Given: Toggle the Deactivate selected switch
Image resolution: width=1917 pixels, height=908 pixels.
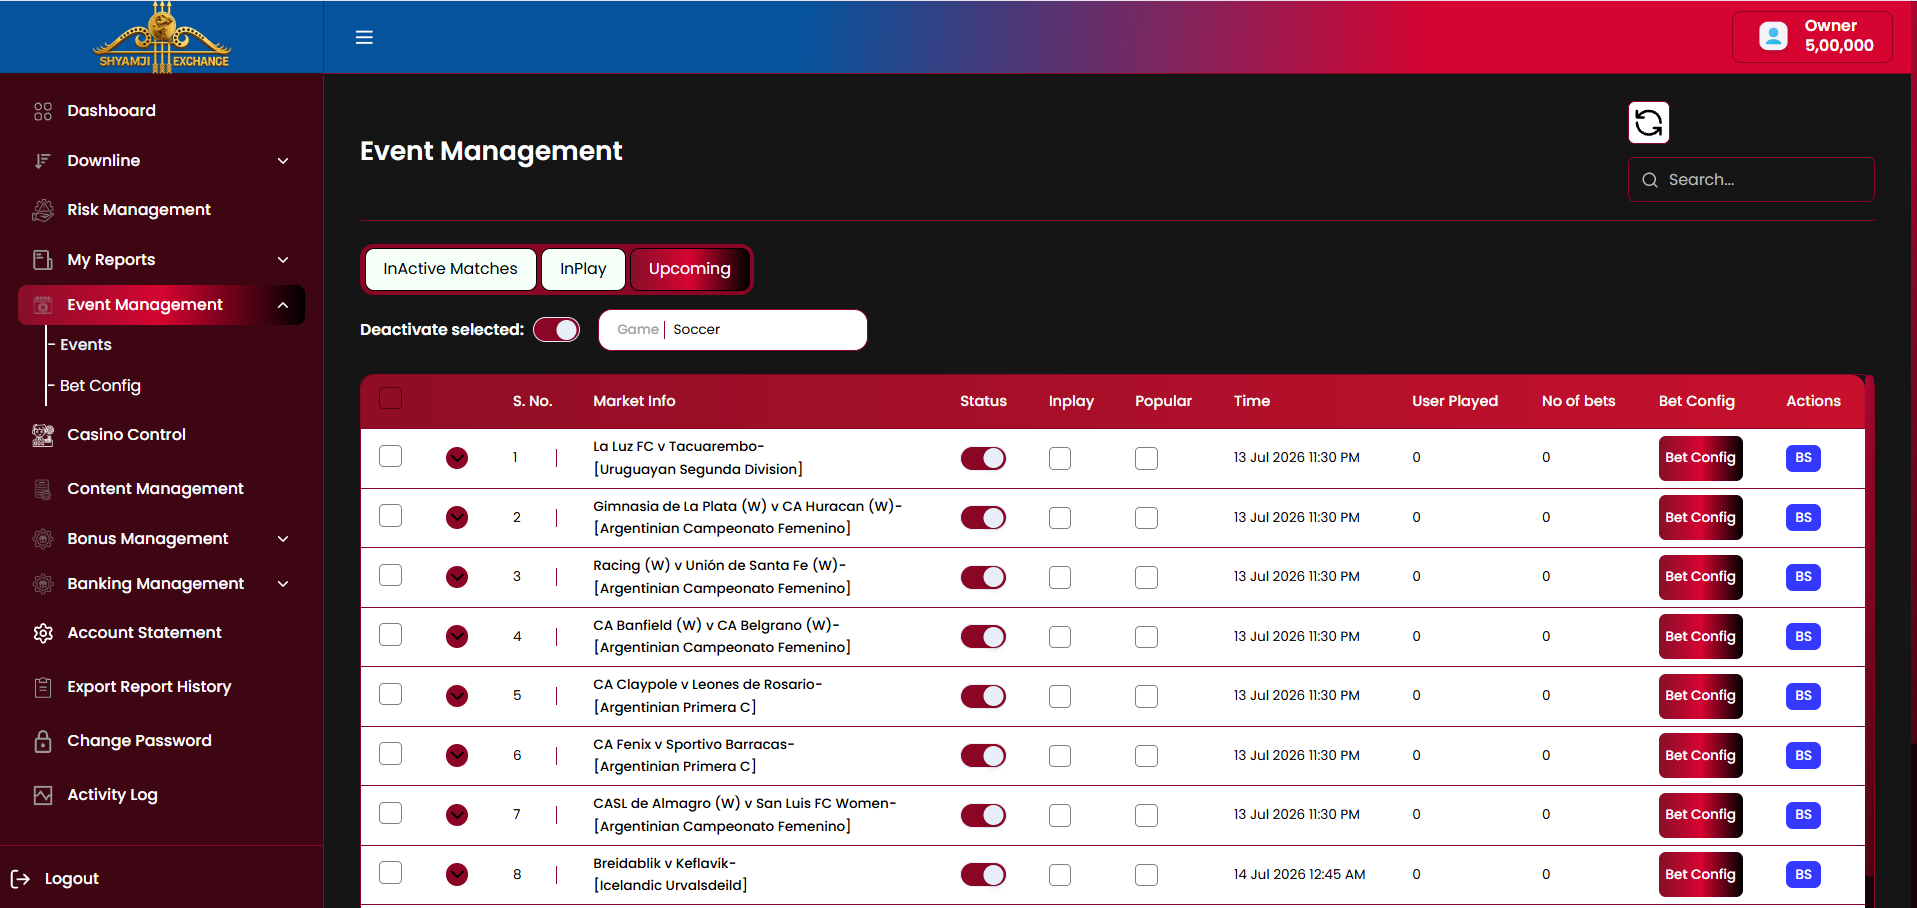Looking at the screenshot, I should (x=557, y=330).
